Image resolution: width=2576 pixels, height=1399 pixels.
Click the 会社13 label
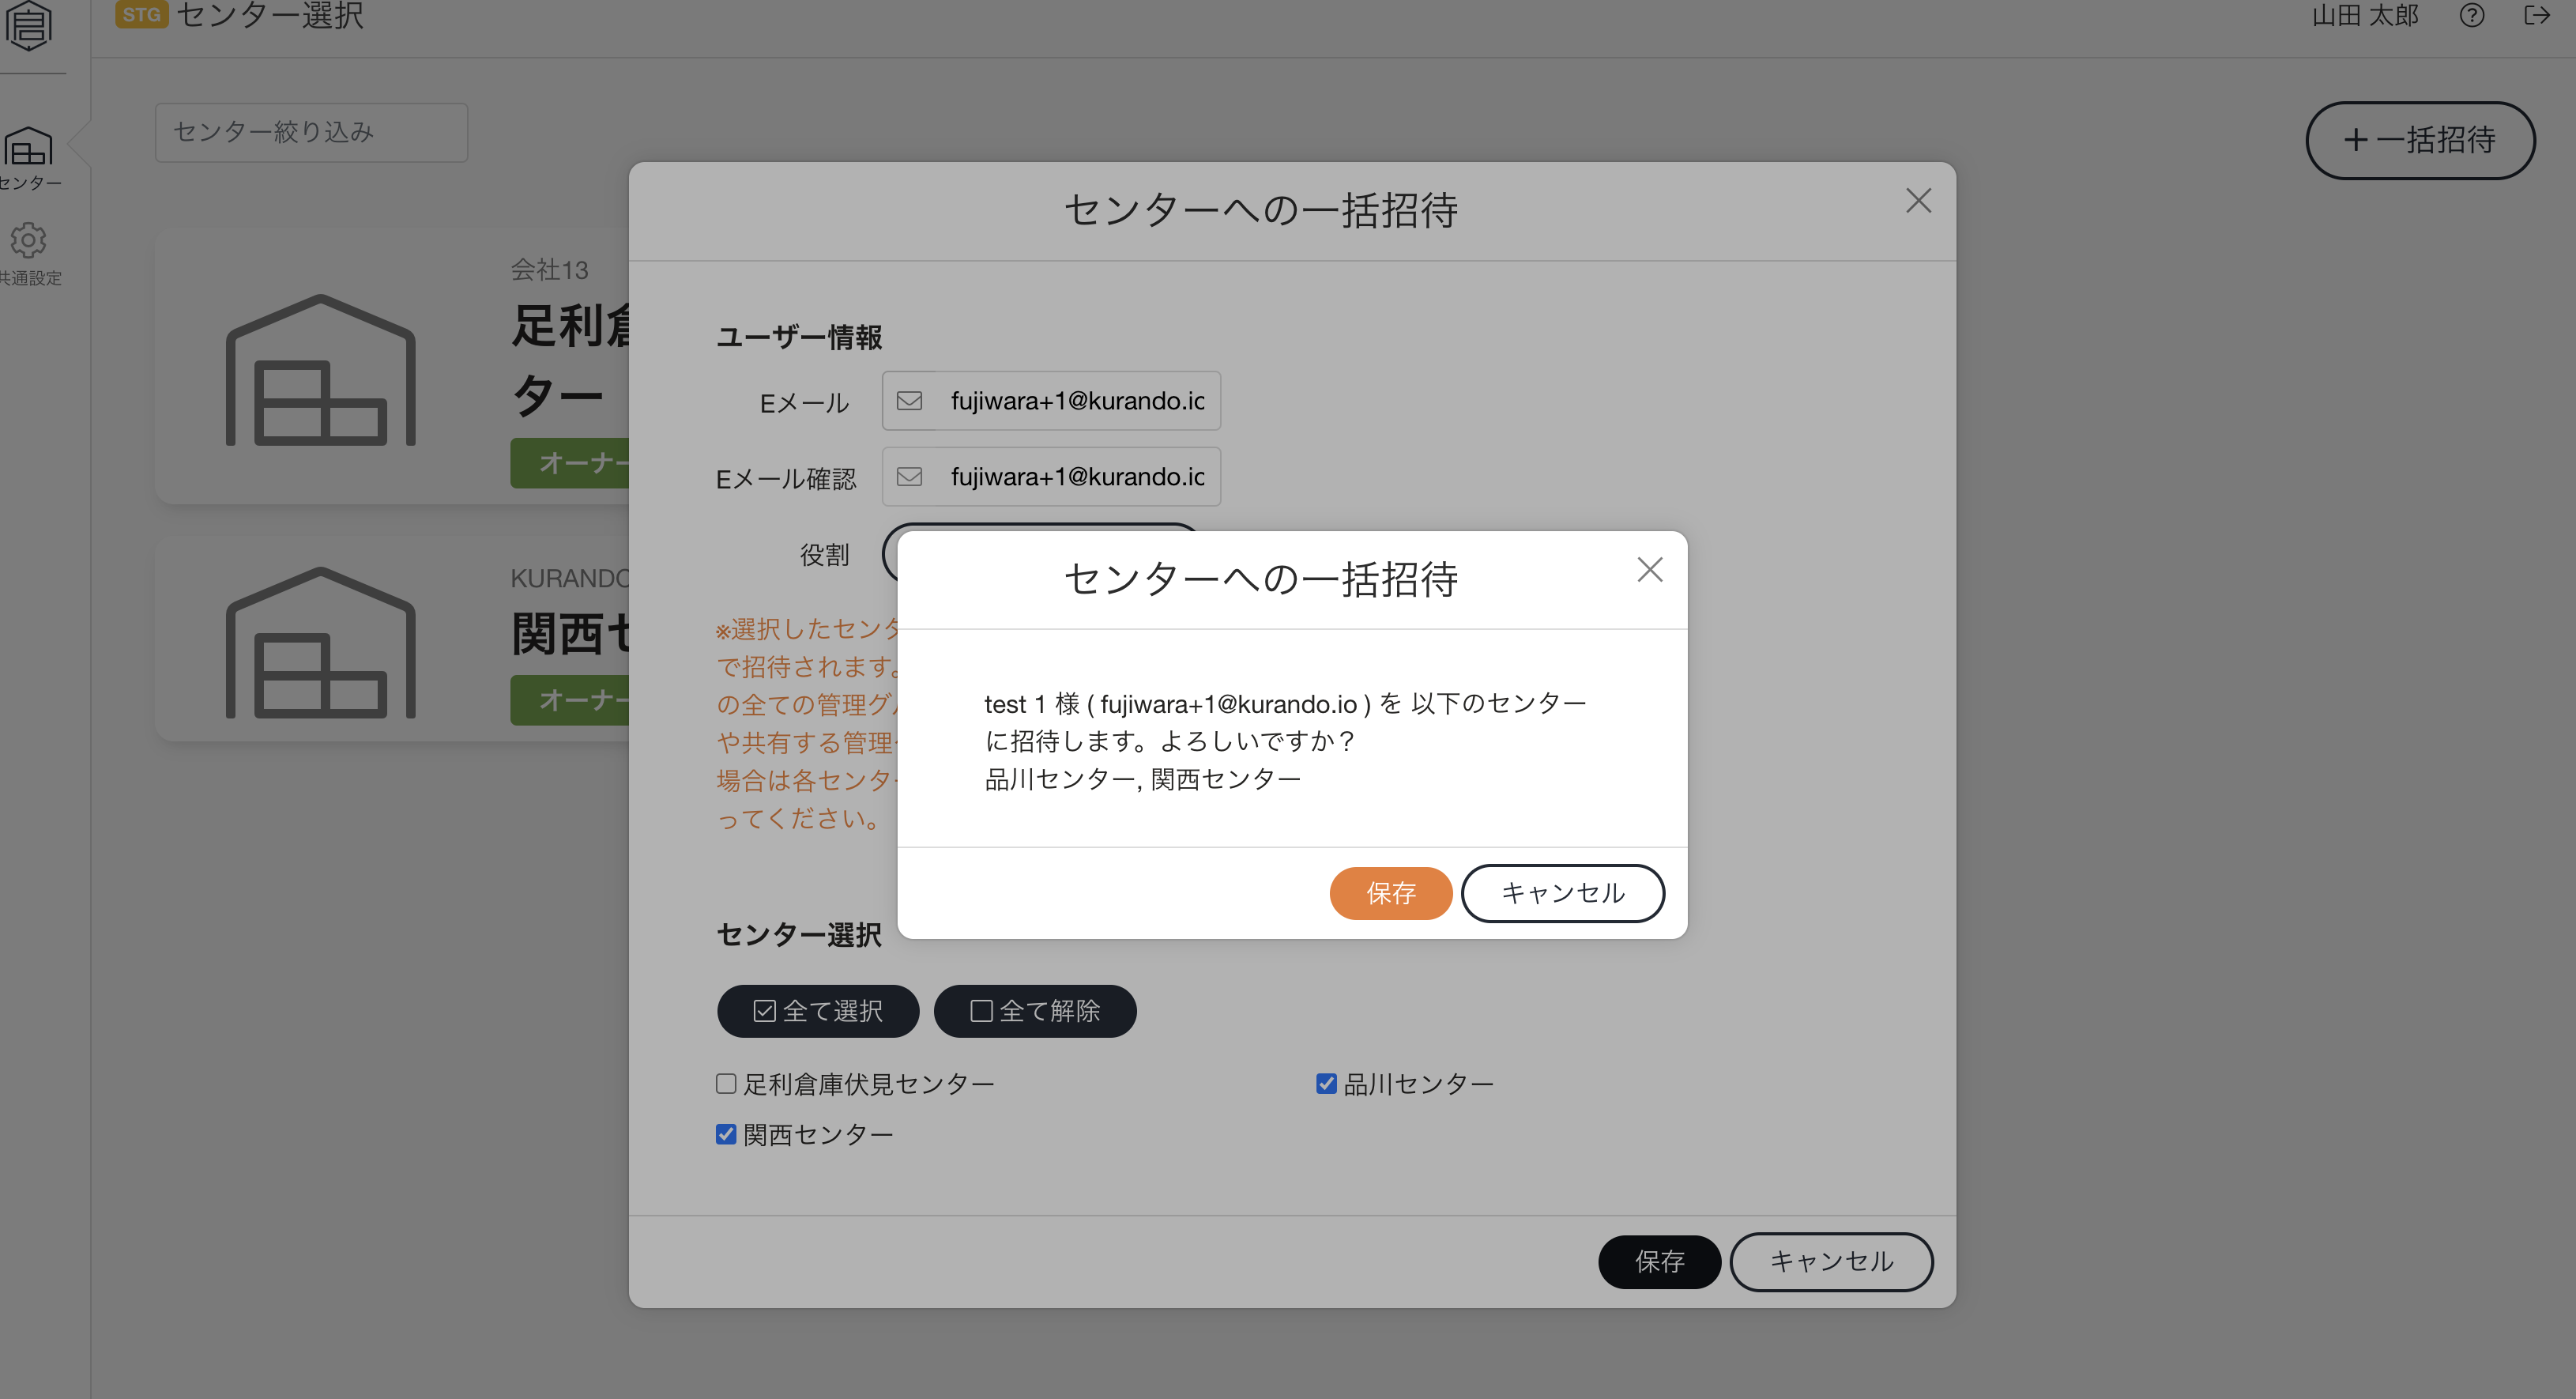pos(549,270)
